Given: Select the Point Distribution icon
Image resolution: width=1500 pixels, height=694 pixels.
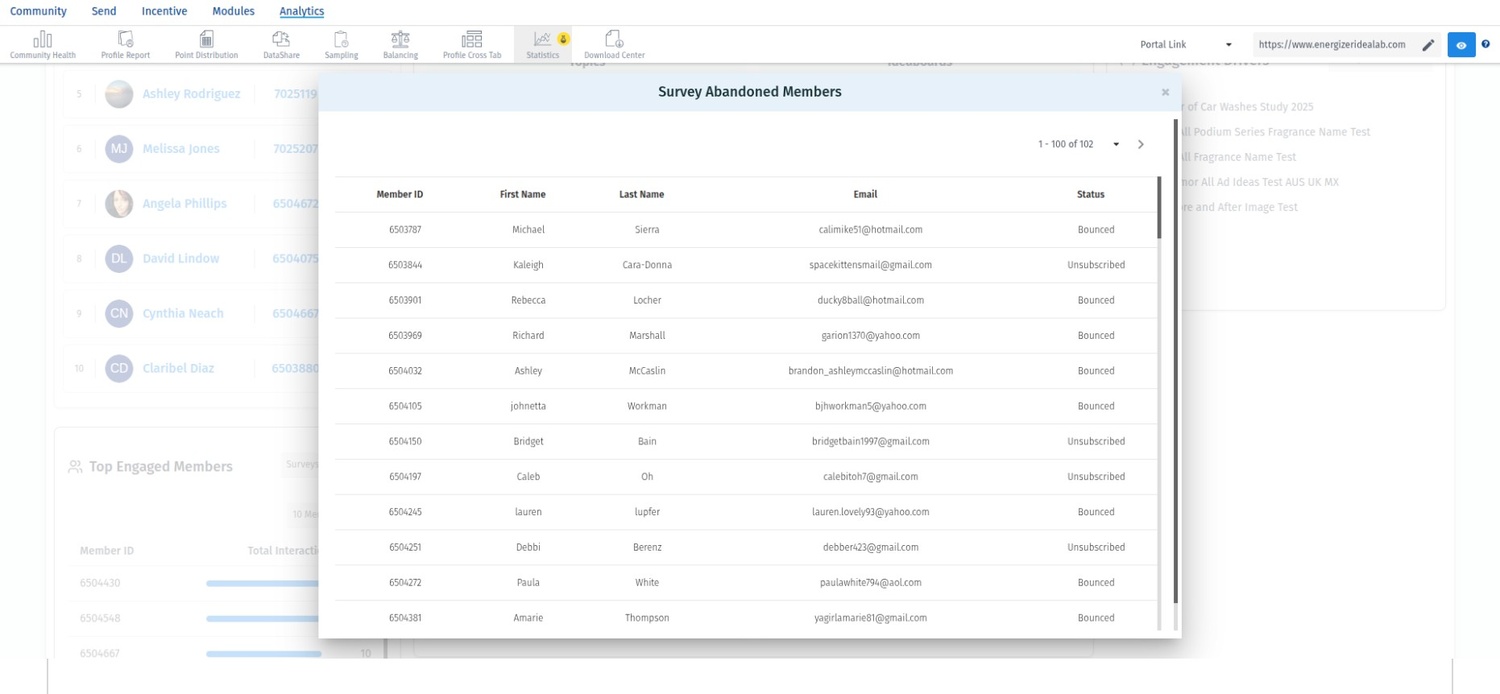Looking at the screenshot, I should [206, 40].
